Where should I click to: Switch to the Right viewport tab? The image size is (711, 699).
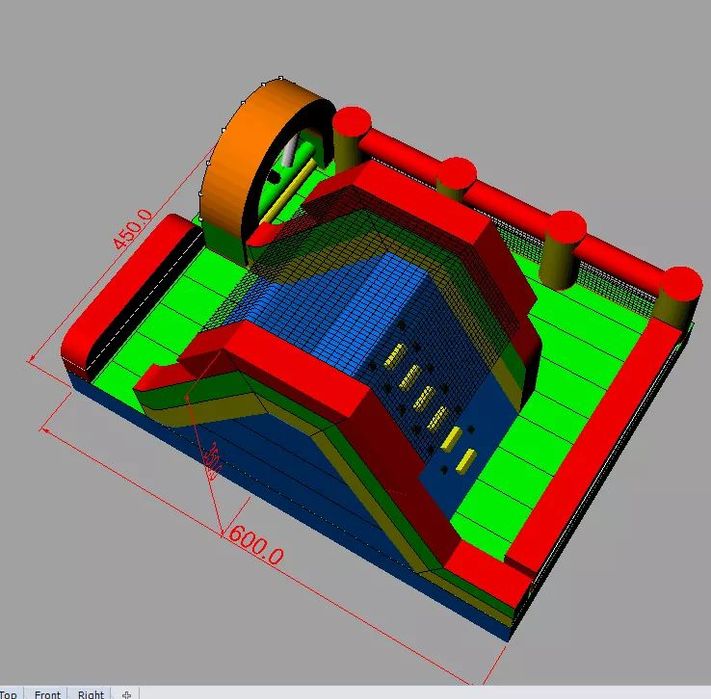tap(91, 694)
